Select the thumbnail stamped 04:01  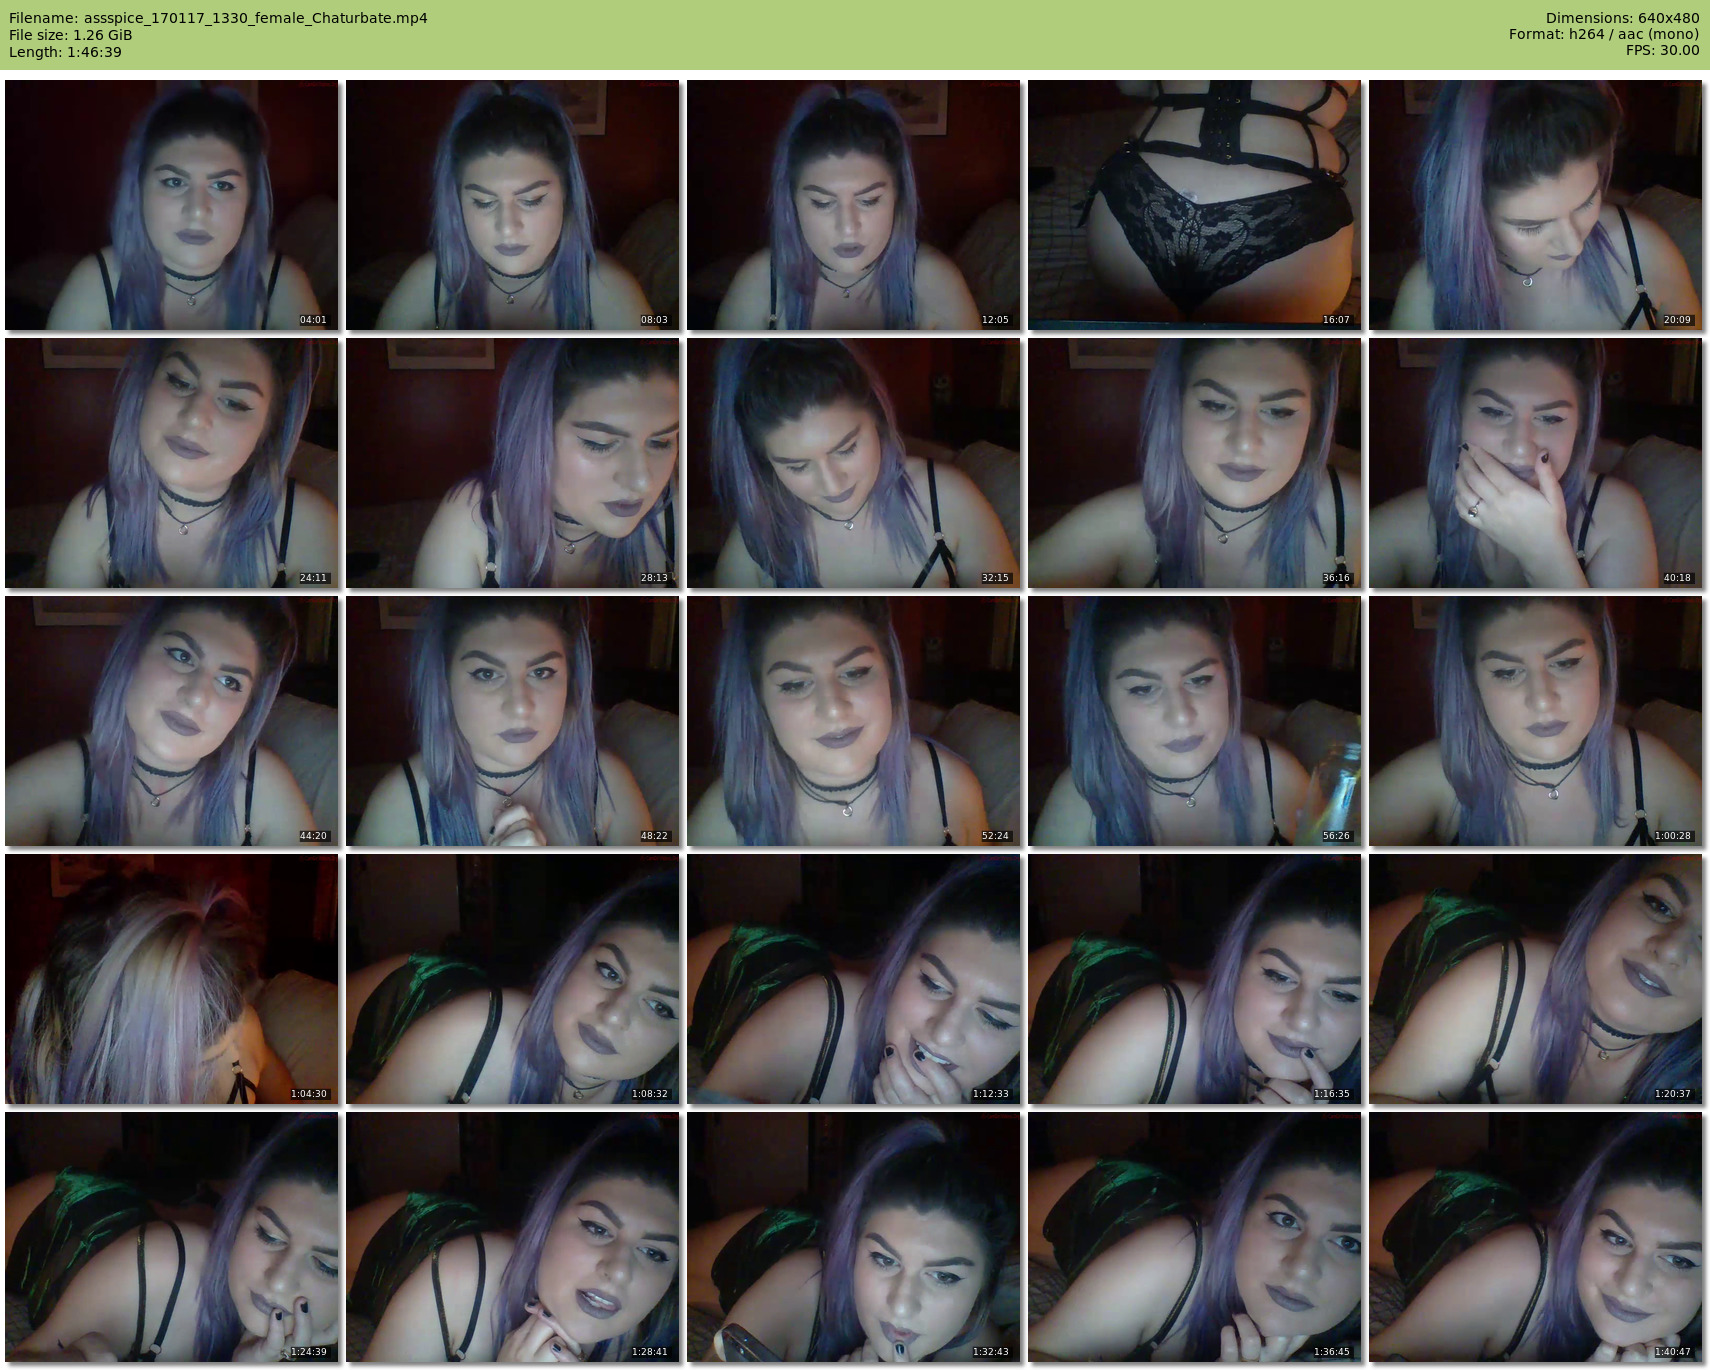(x=172, y=205)
